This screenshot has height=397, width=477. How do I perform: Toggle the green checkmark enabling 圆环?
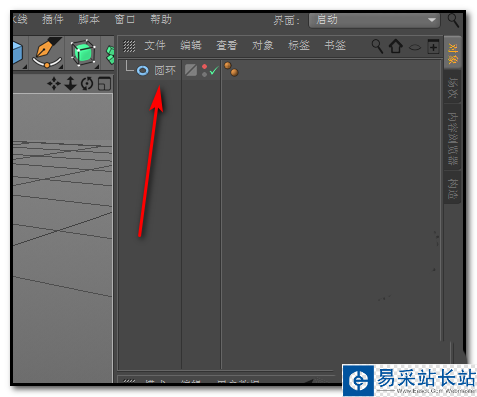tap(214, 70)
